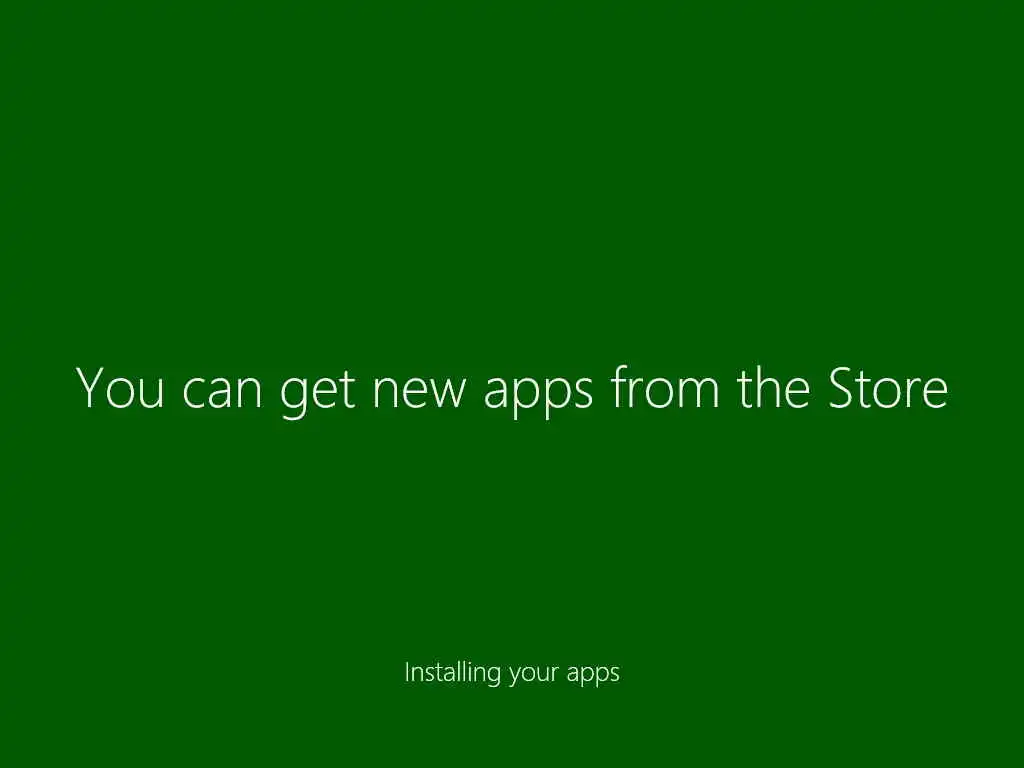Click the letter 'g' in 'get'
This screenshot has width=1024, height=768.
294,398
